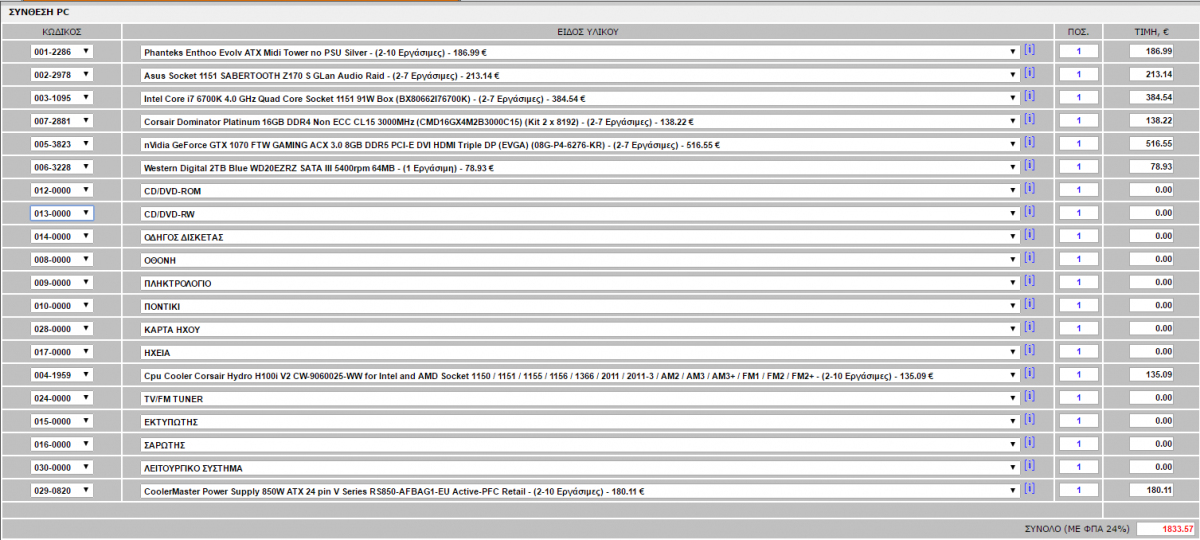
Task: Click price field showing 138.22
Action: [1151, 121]
